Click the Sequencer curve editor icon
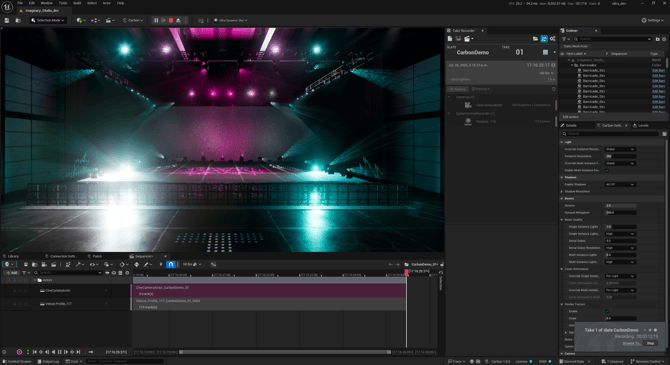Image resolution: width=670 pixels, height=365 pixels. 213,265
